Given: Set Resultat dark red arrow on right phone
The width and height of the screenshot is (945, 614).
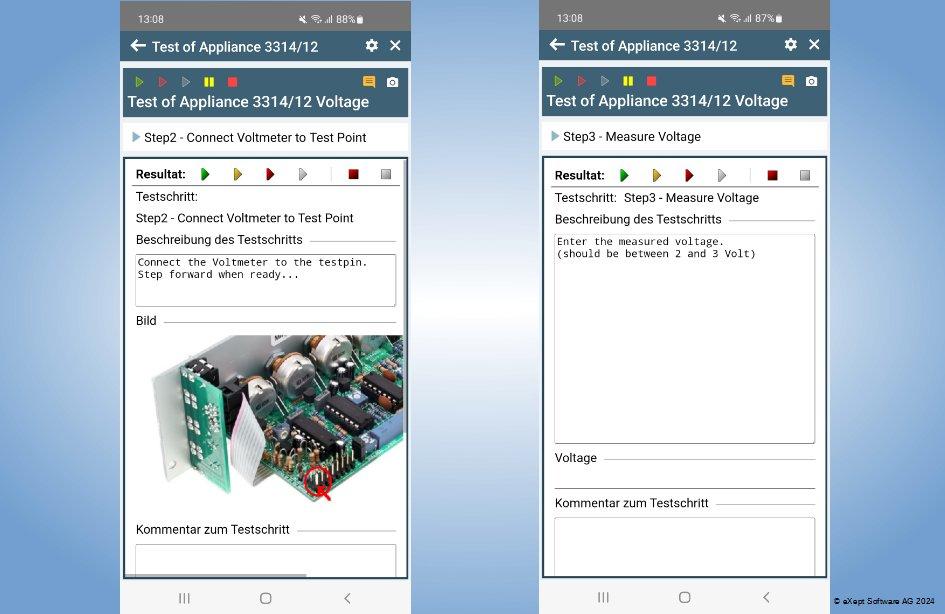Looking at the screenshot, I should point(689,175).
